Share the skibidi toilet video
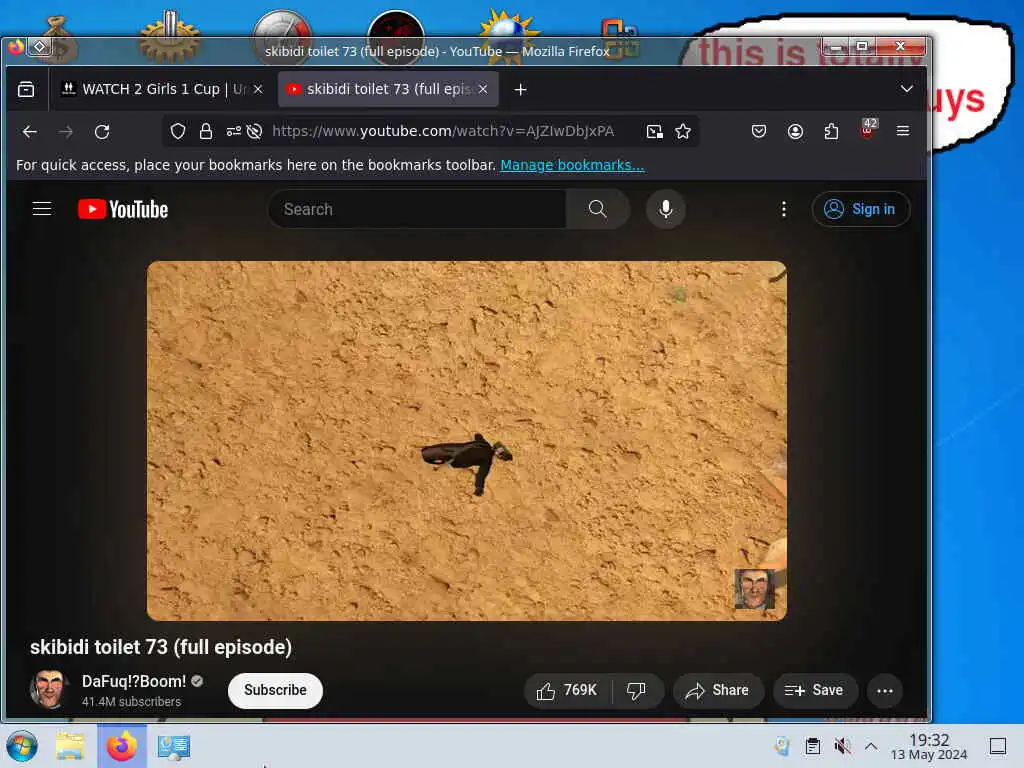Screen dimensions: 1024x768 (718, 690)
